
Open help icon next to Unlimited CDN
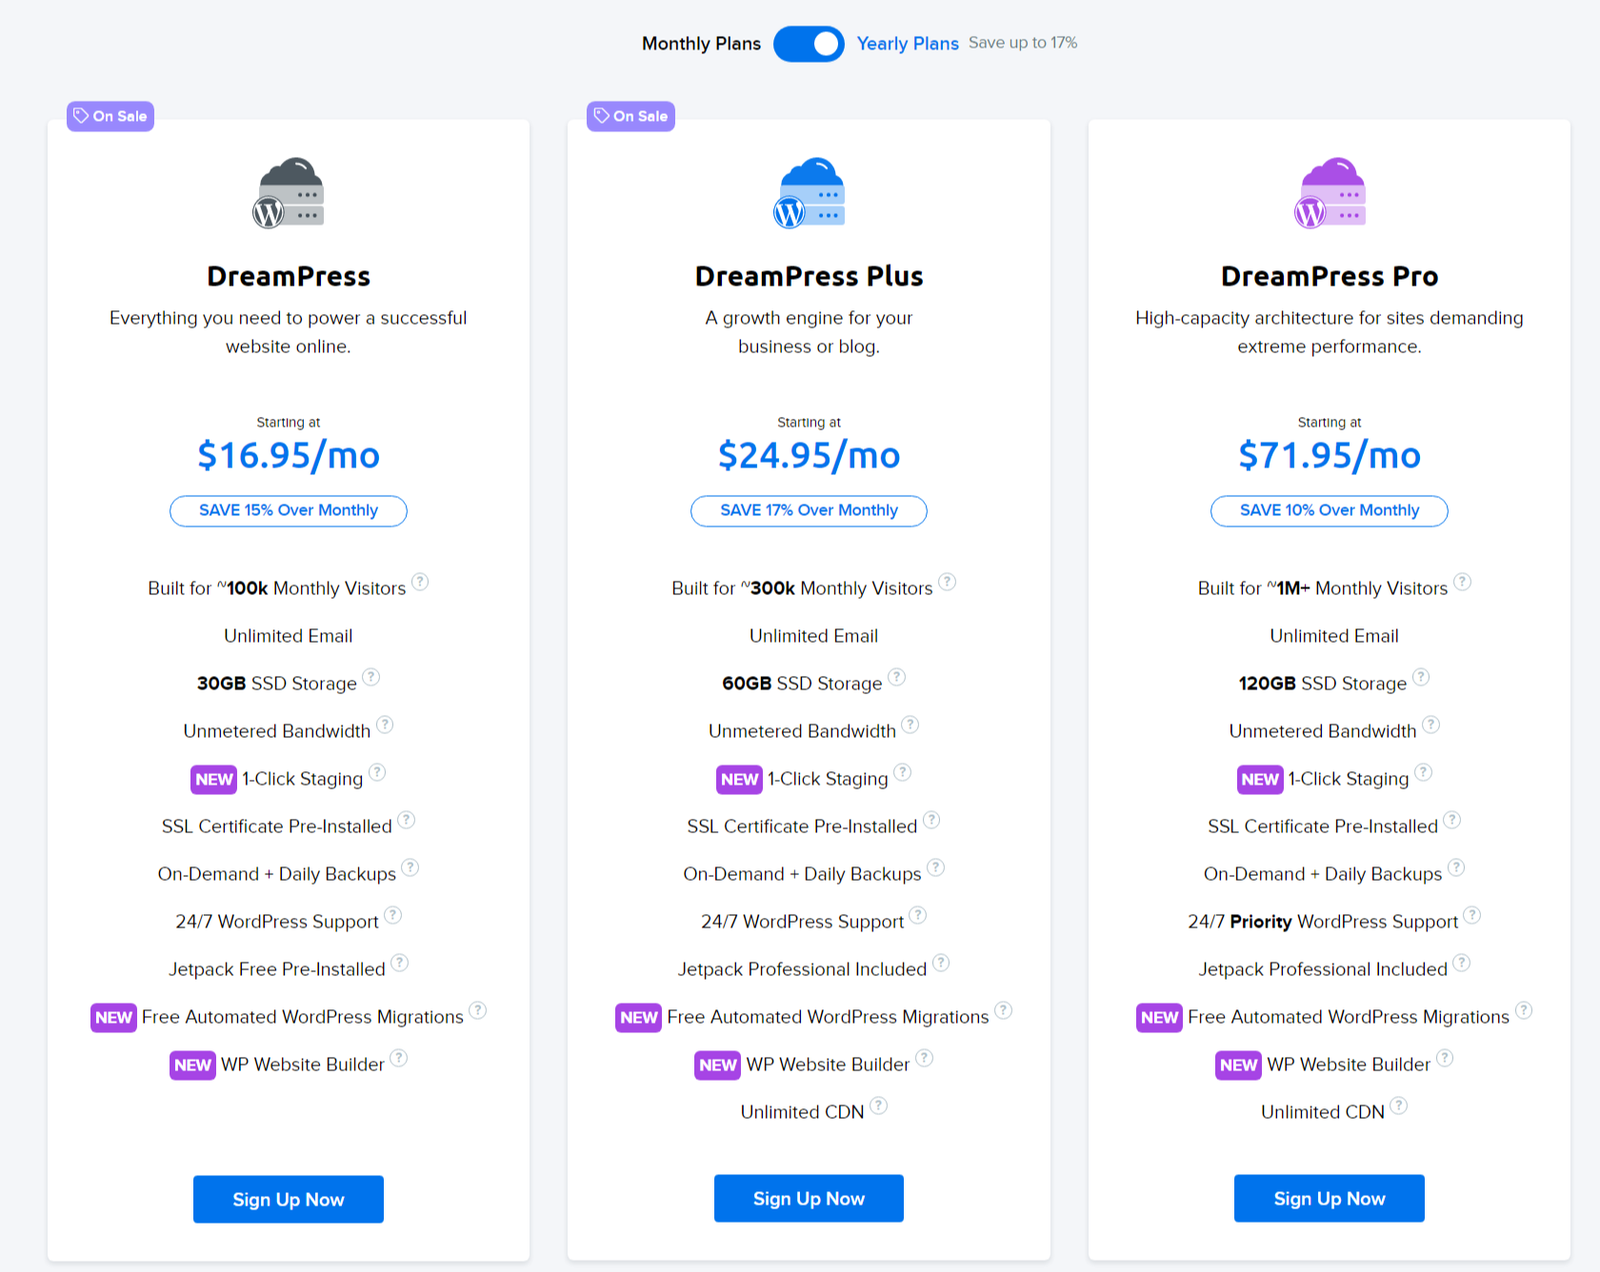(x=879, y=1106)
